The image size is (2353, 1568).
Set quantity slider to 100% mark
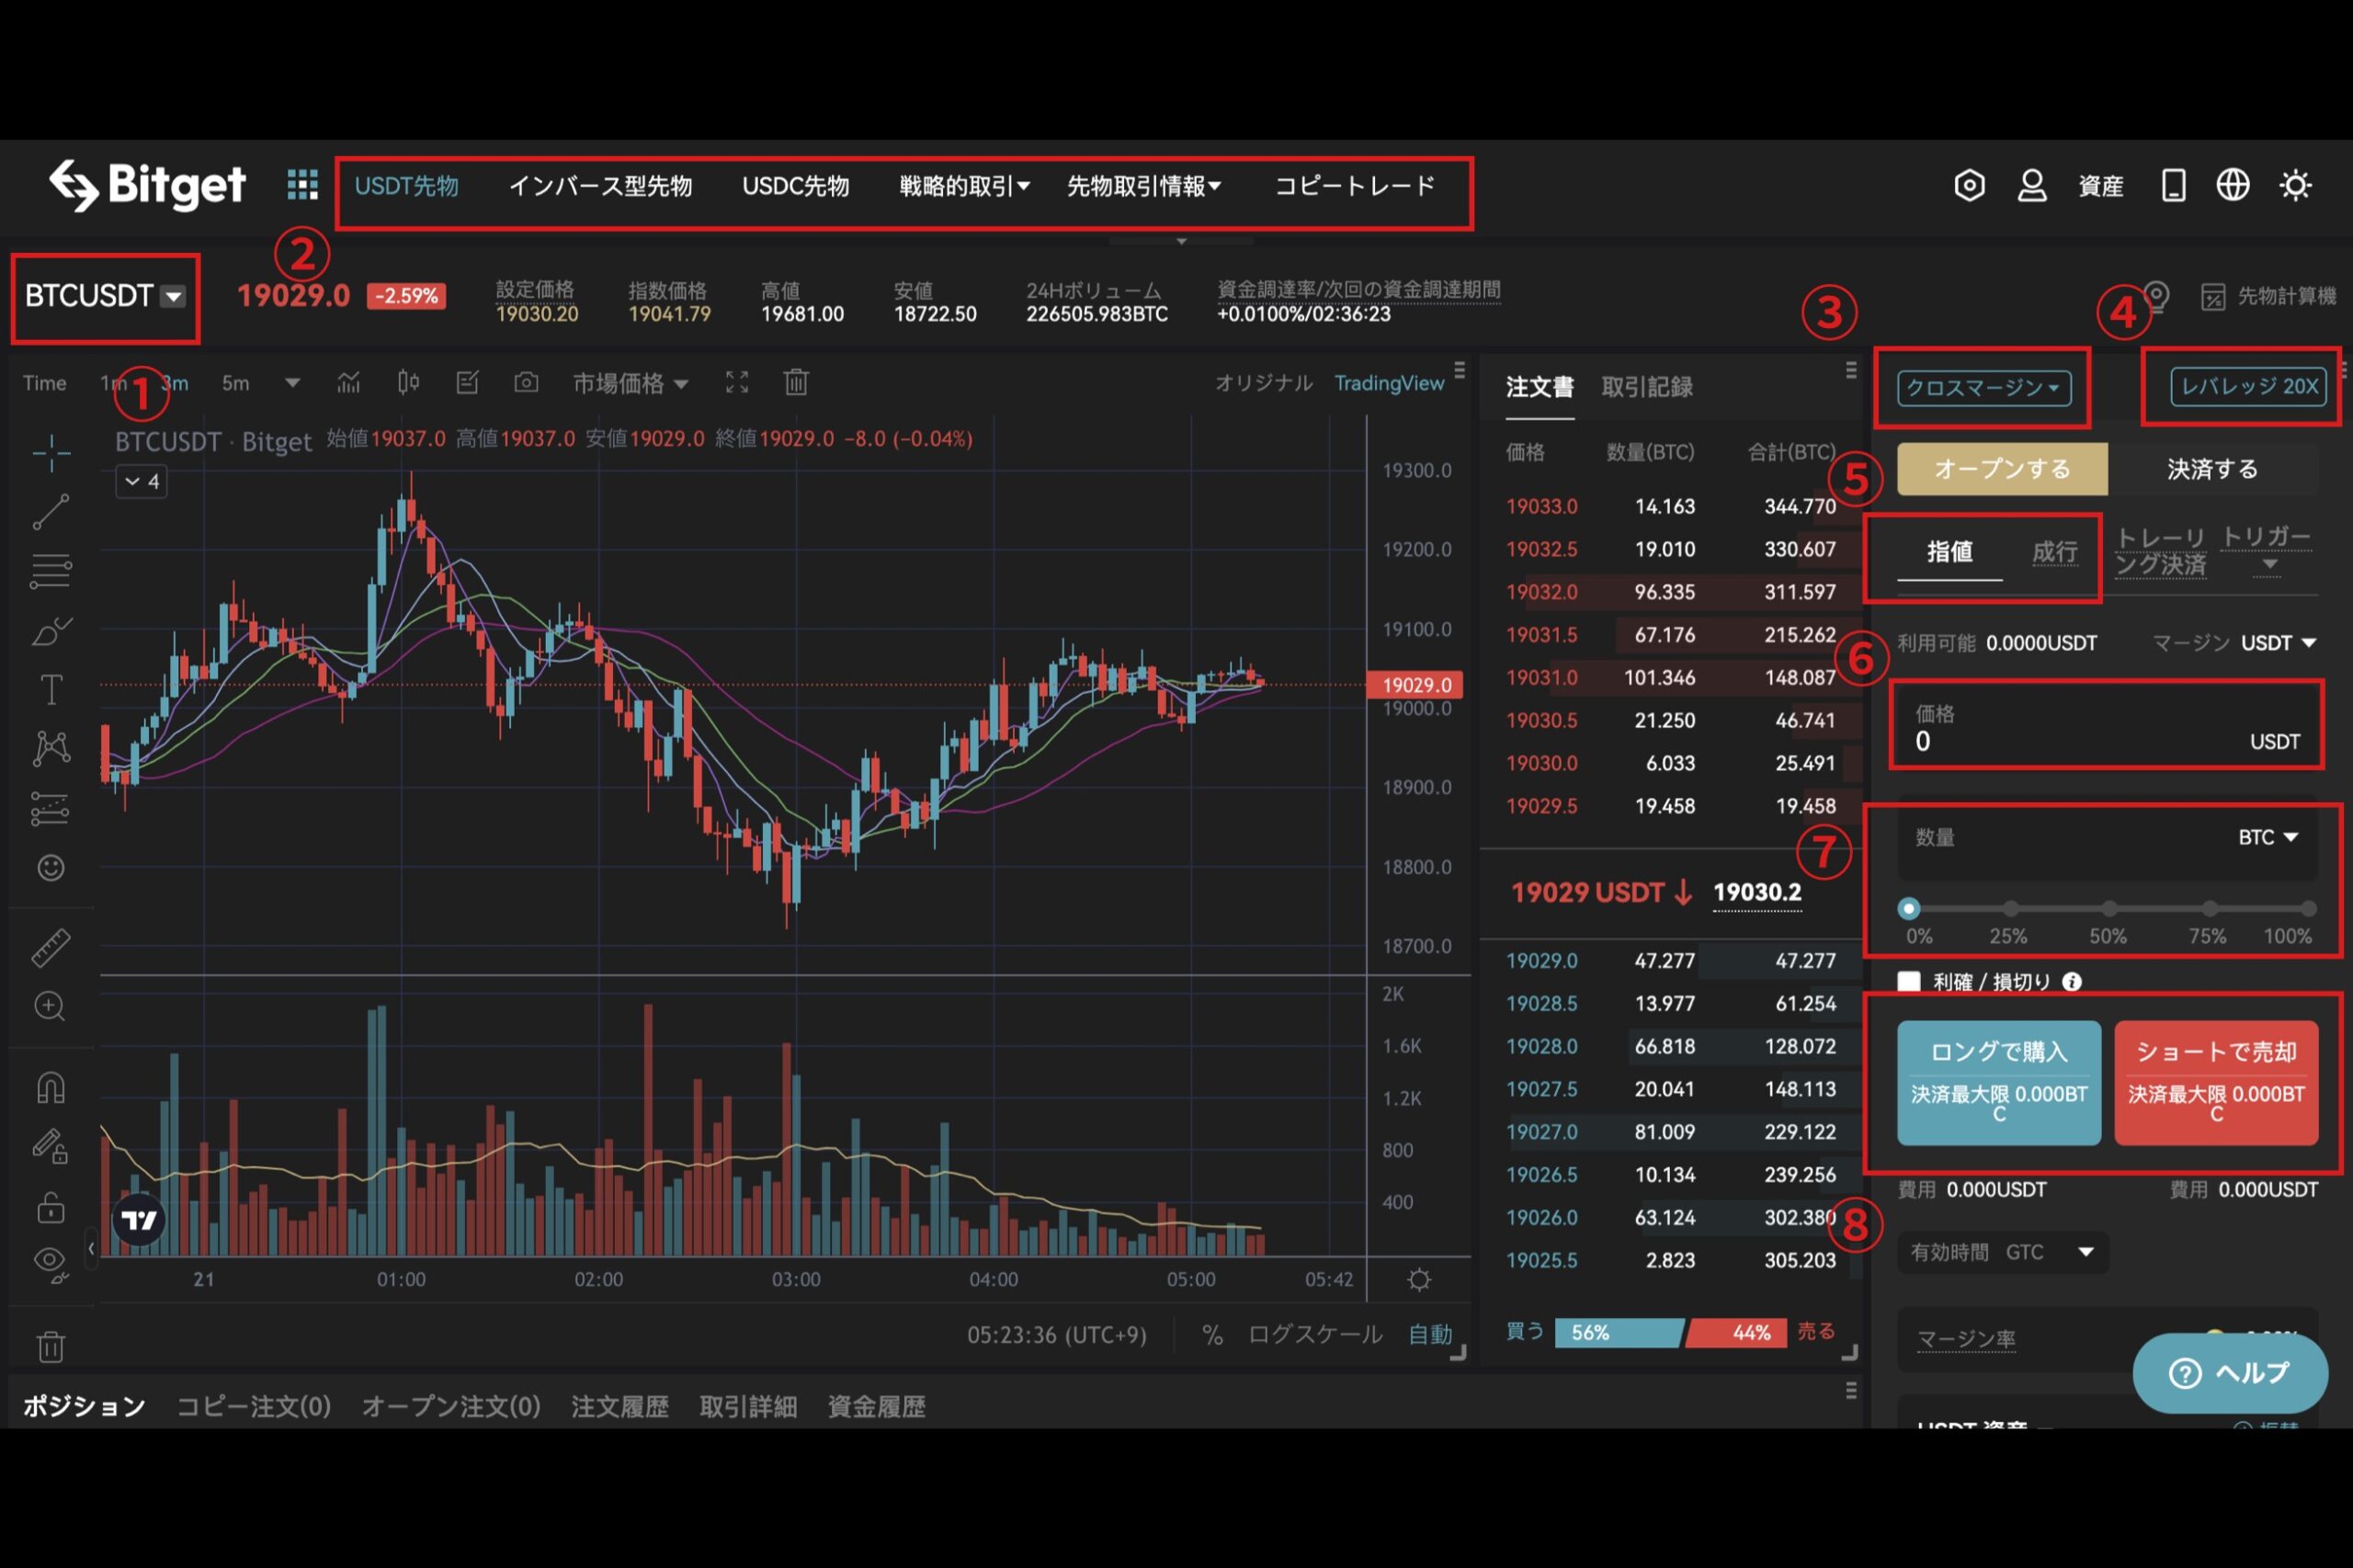pyautogui.click(x=2308, y=909)
